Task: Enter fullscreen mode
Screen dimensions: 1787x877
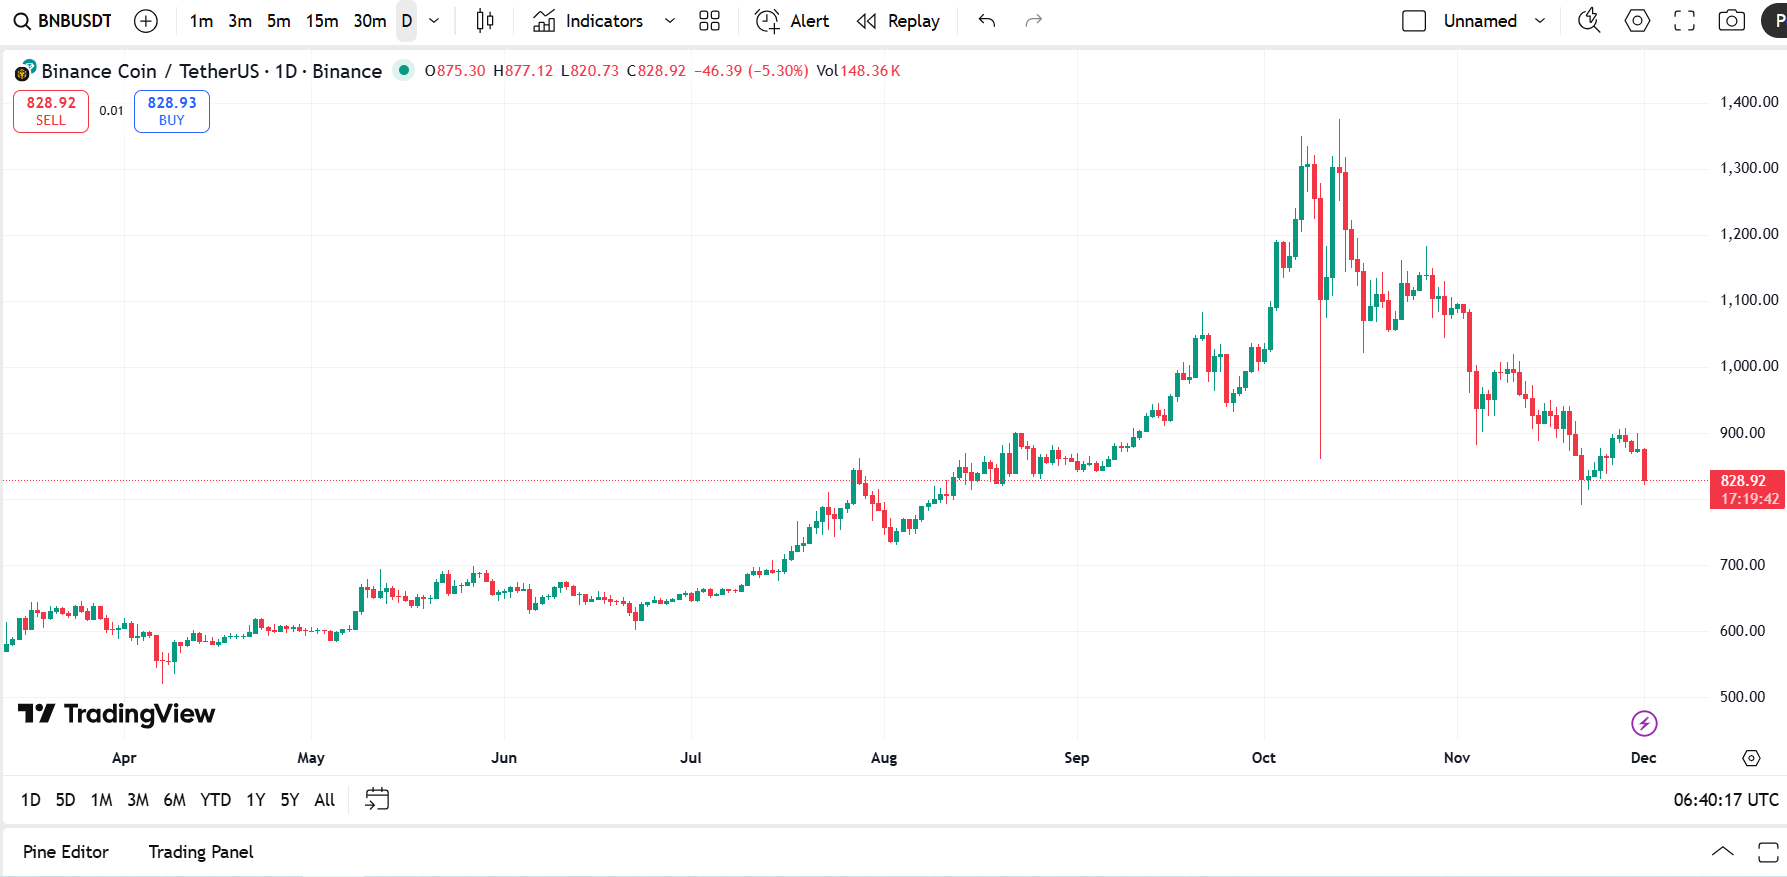Action: (x=1684, y=20)
